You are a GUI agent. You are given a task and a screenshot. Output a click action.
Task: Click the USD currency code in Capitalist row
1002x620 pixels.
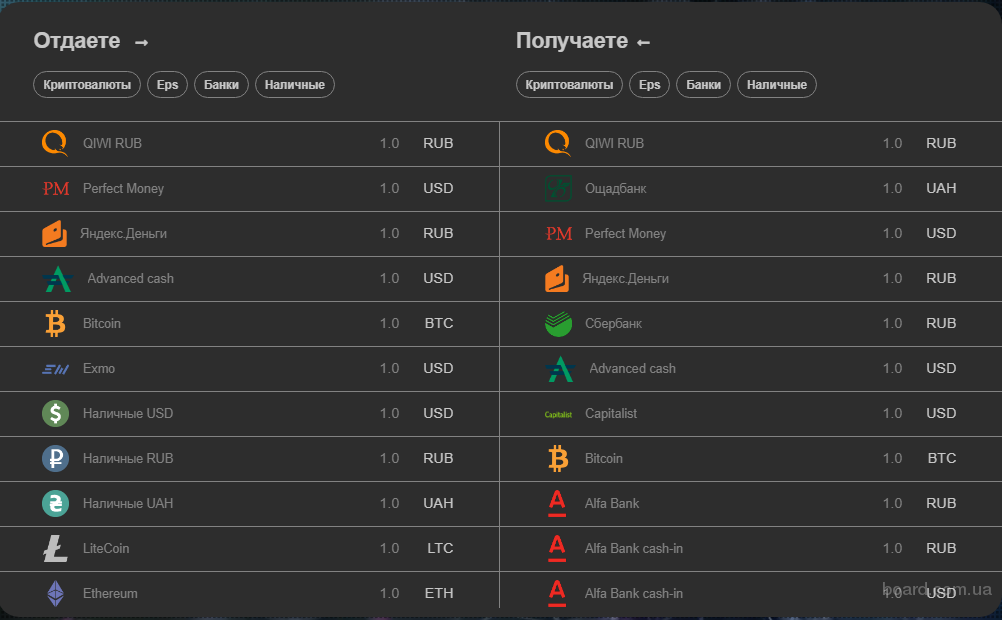coord(941,414)
